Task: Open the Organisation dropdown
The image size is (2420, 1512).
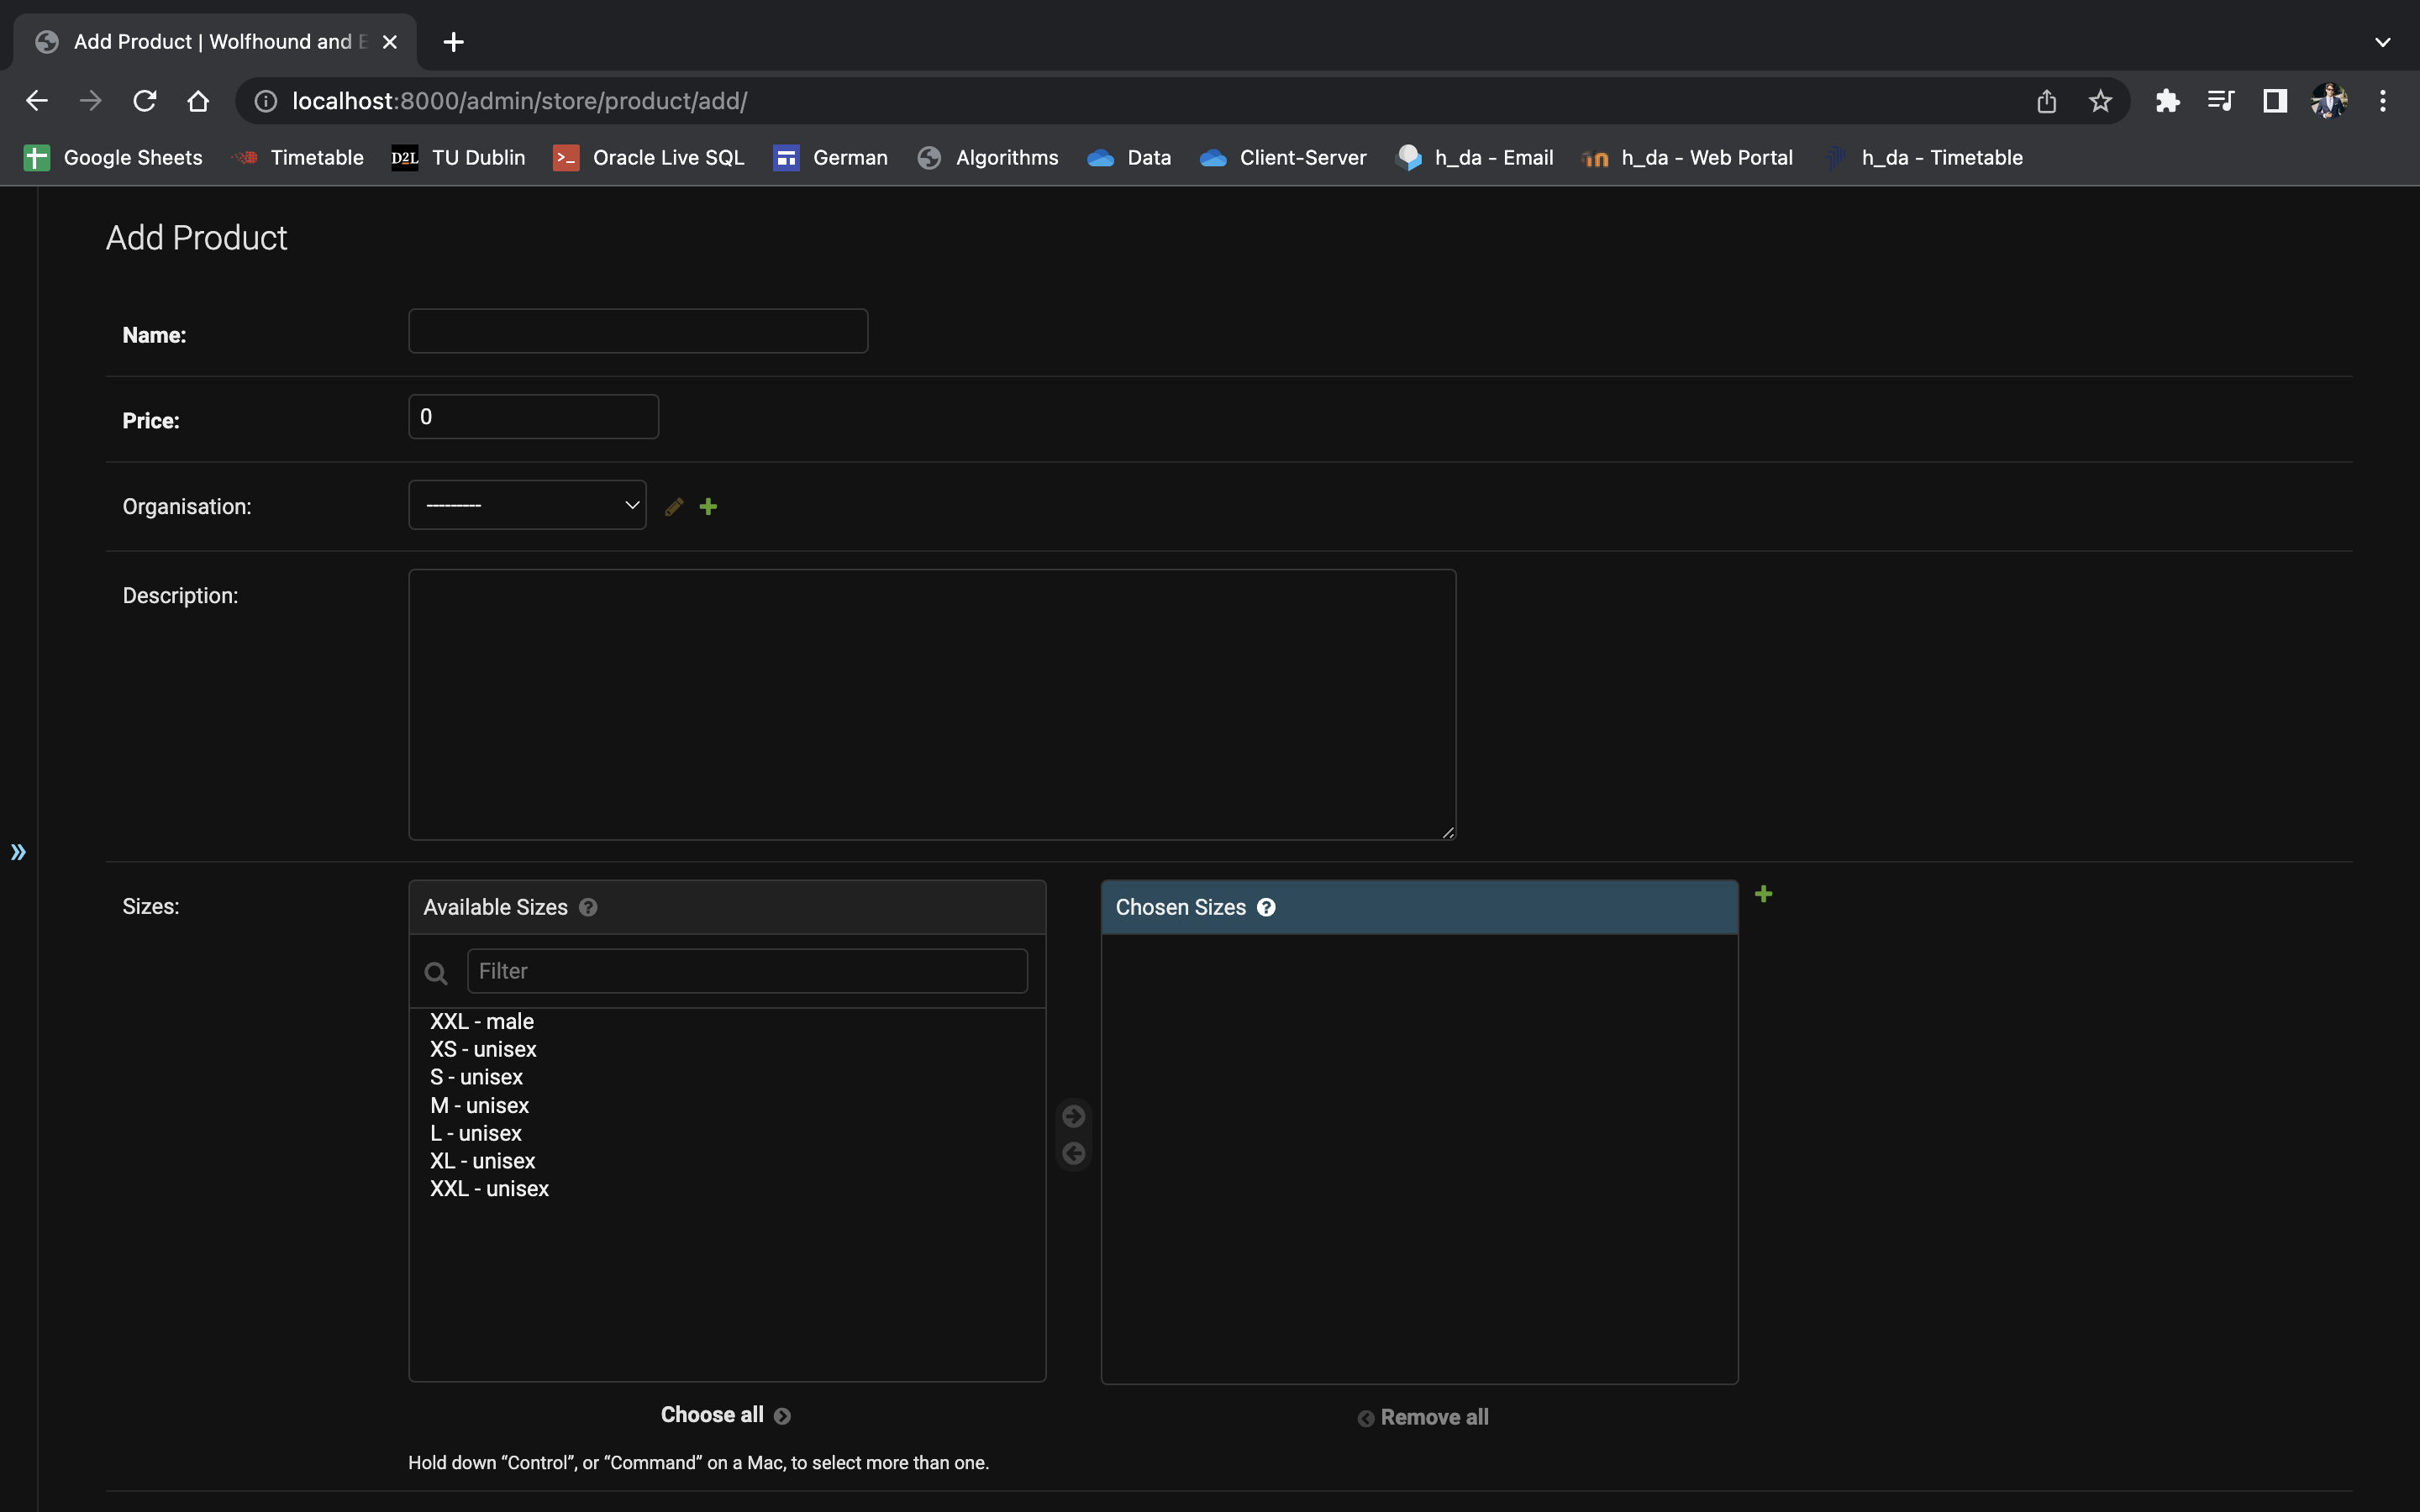Action: click(527, 505)
